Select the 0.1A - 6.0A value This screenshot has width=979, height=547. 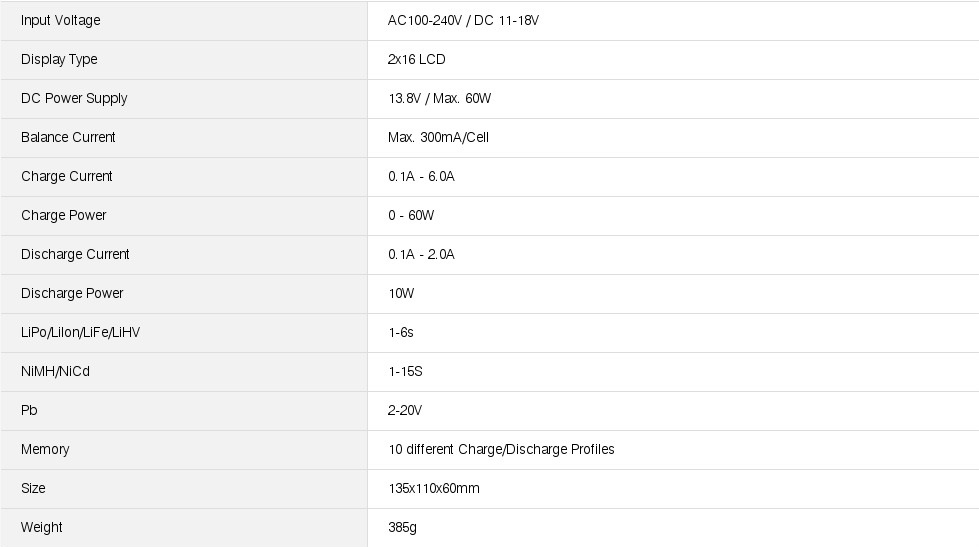click(421, 176)
